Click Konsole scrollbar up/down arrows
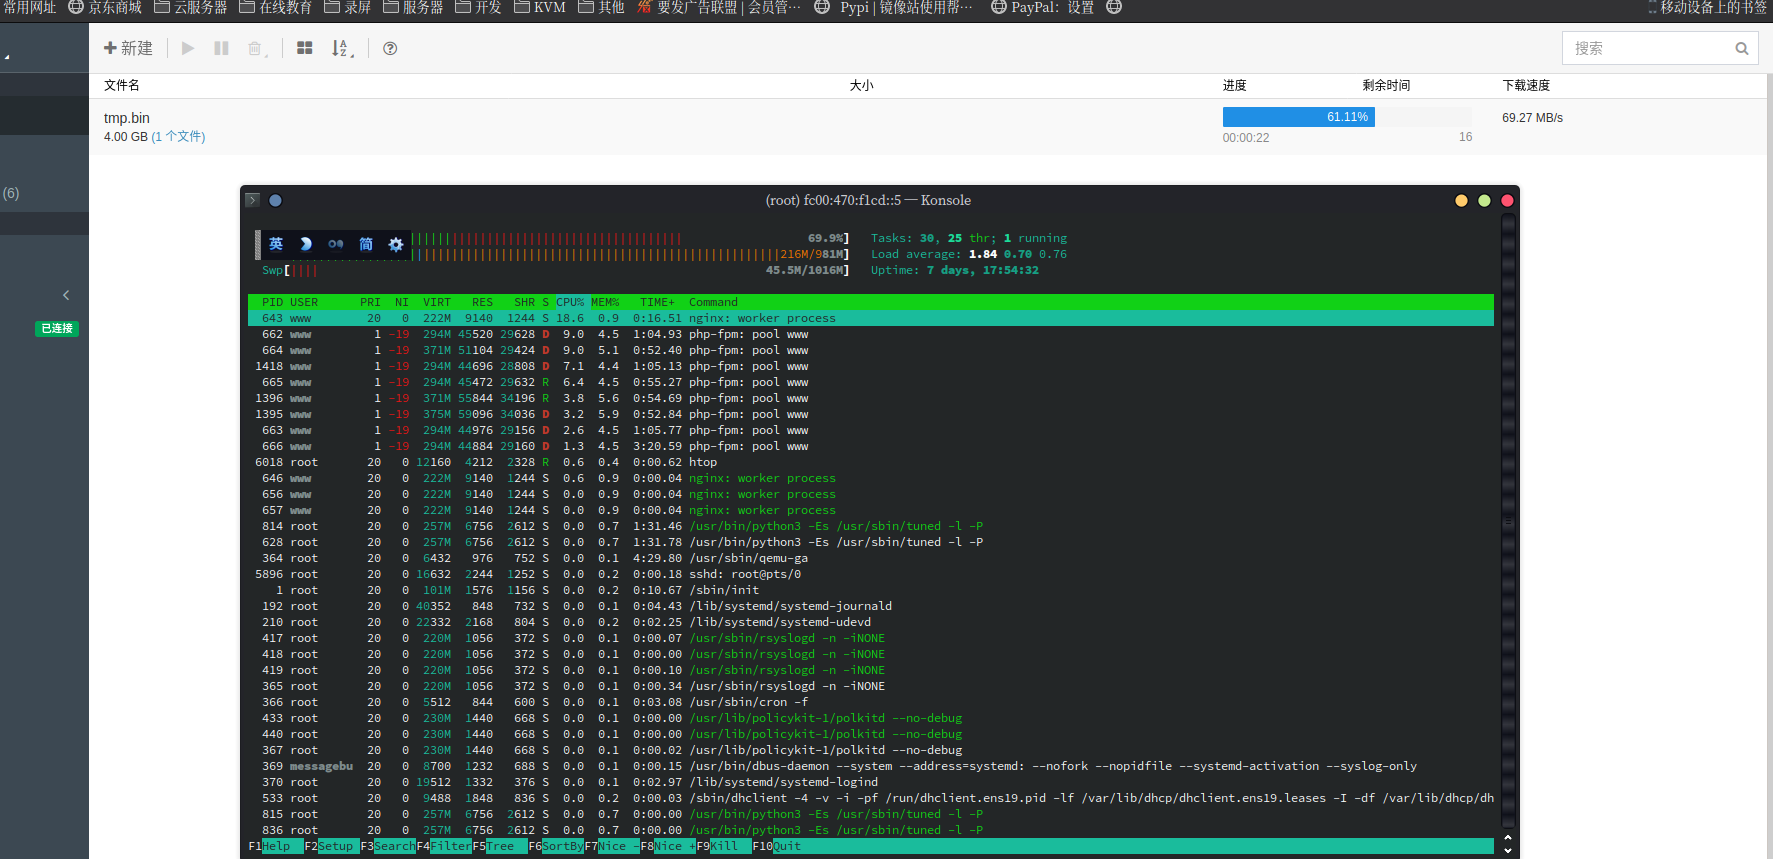 click(1508, 844)
